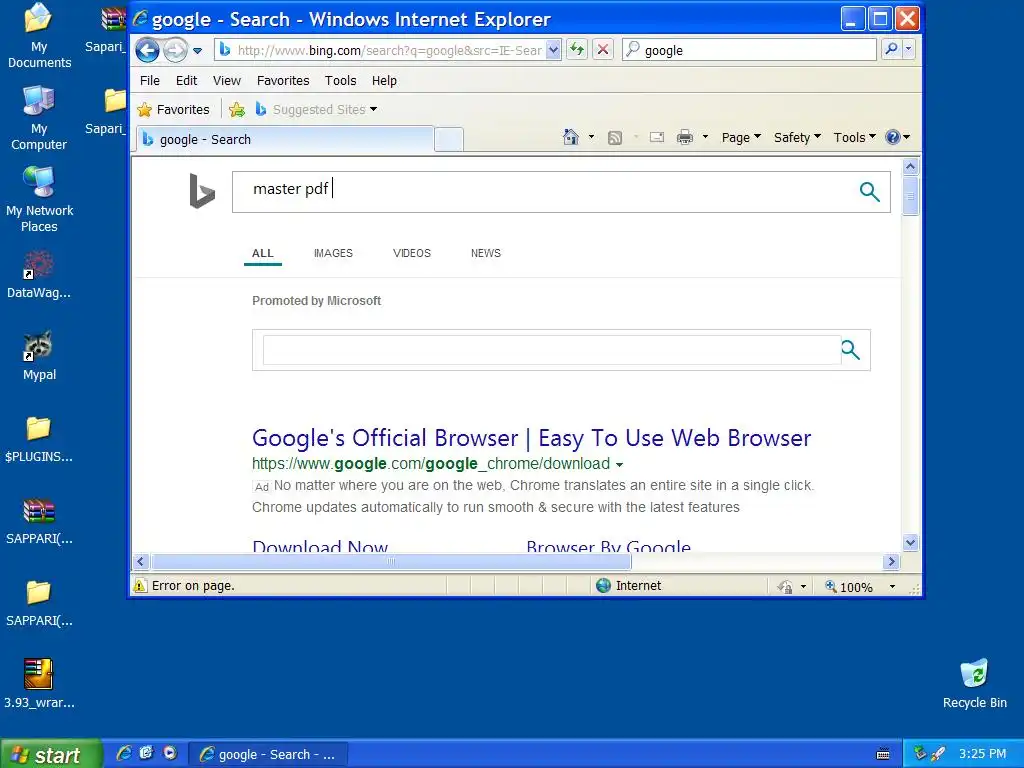
Task: Open a new blank tab
Action: tap(449, 140)
